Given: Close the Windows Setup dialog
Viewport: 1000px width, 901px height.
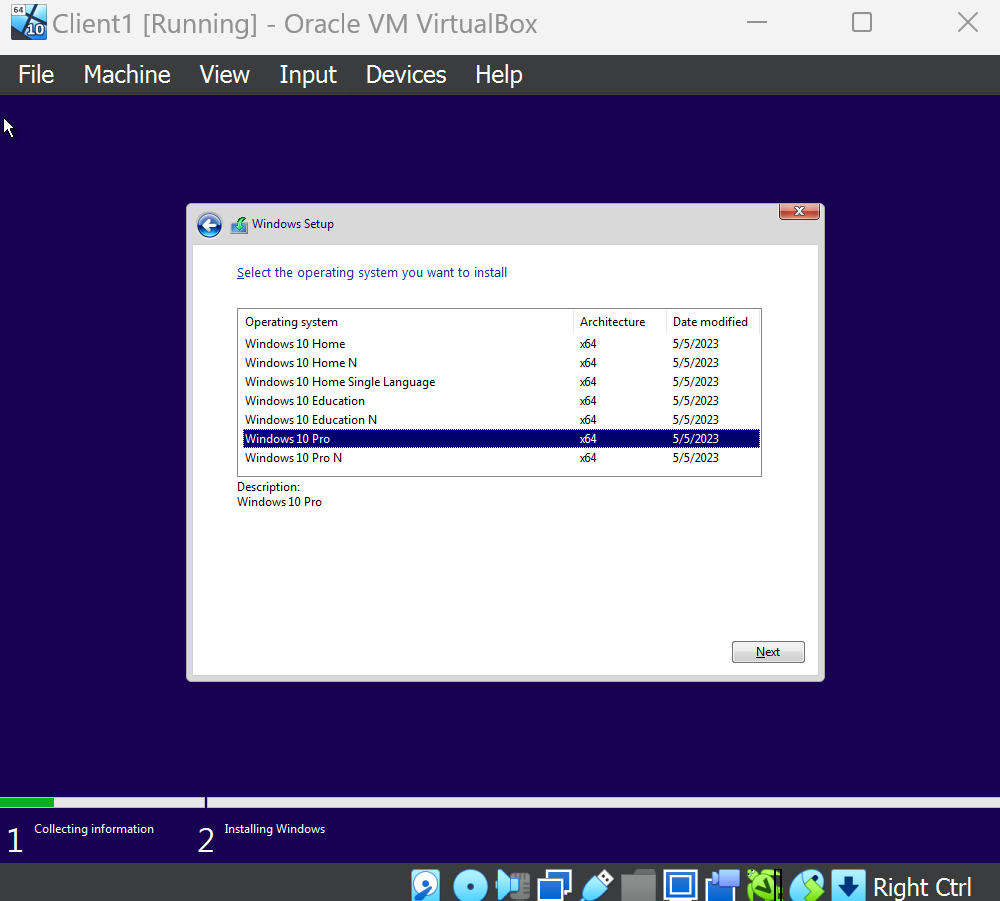Looking at the screenshot, I should [x=799, y=211].
